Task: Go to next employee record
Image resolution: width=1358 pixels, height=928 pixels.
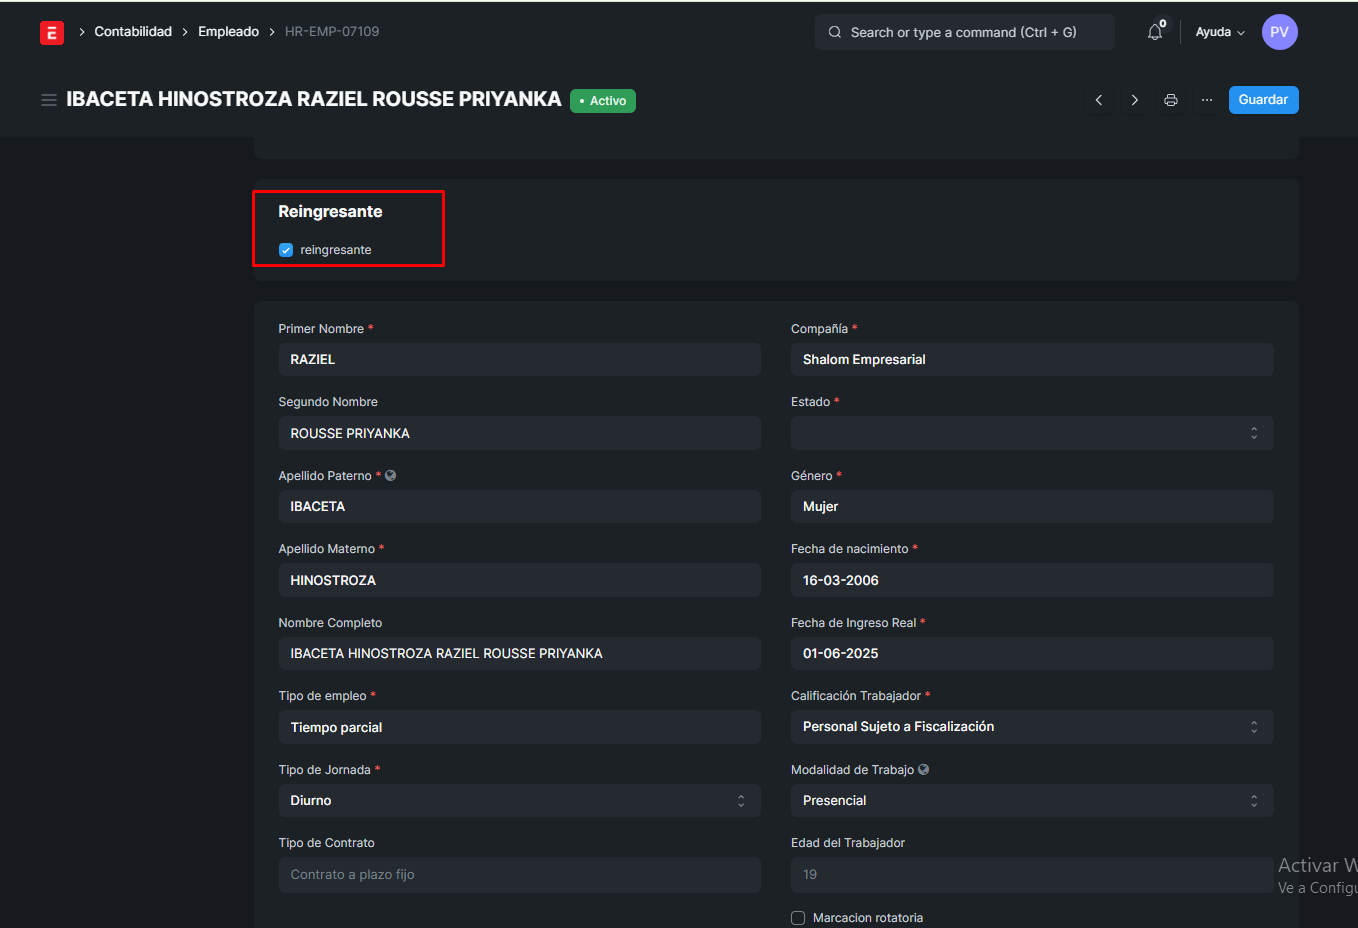Action: coord(1134,100)
